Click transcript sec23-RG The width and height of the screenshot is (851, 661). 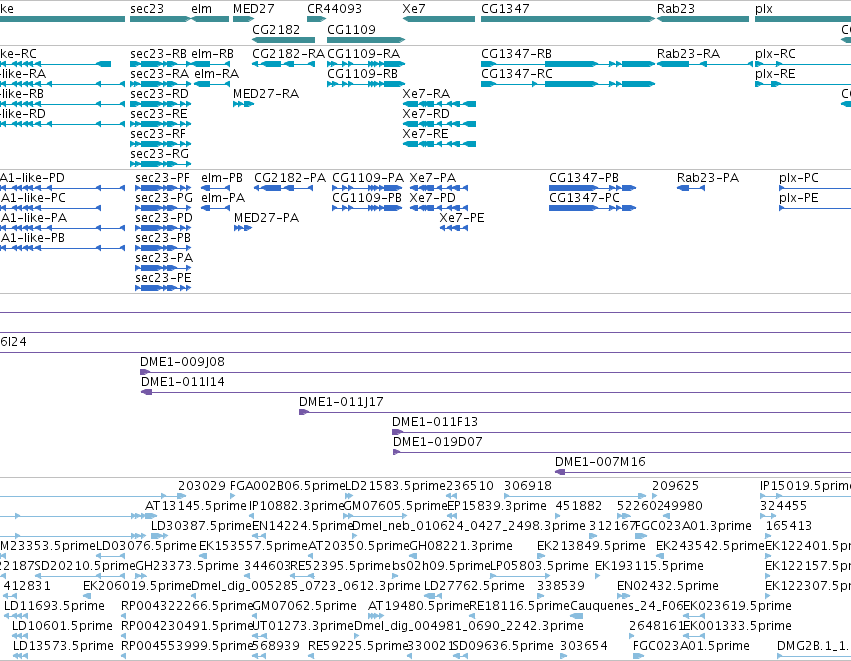pyautogui.click(x=160, y=164)
